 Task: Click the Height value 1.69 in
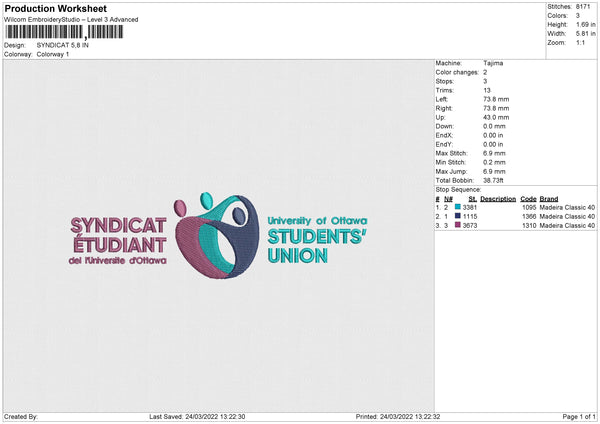pos(586,24)
